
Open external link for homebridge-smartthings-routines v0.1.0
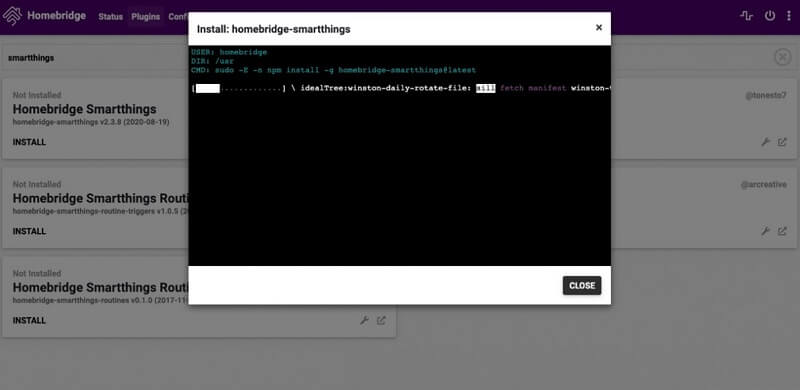tap(381, 321)
